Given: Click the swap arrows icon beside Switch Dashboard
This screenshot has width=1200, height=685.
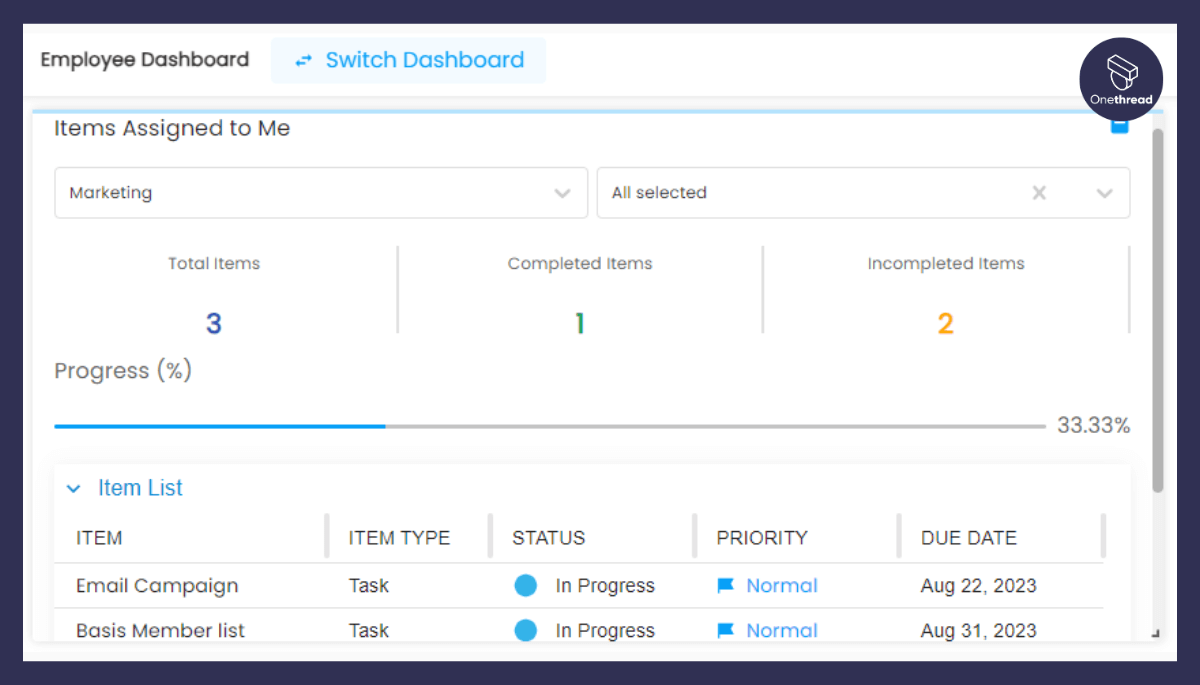Looking at the screenshot, I should click(303, 61).
